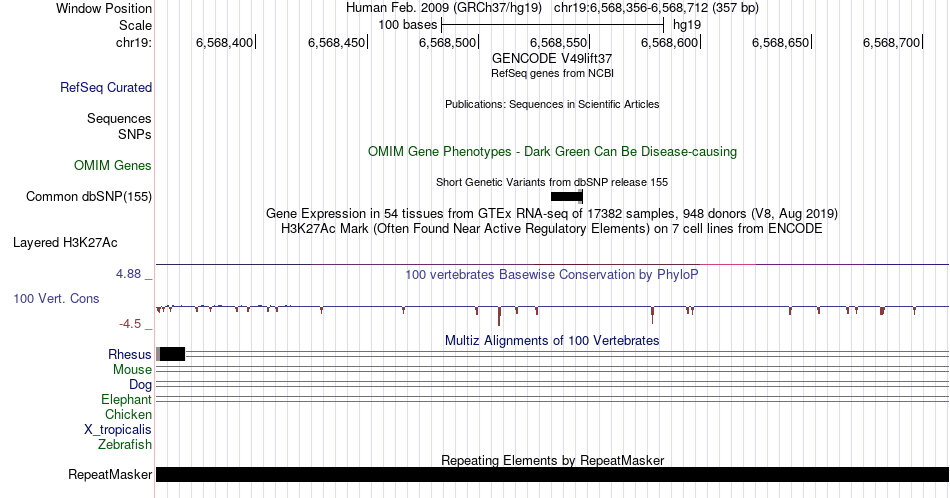This screenshot has height=498, width=950.
Task: Click the 6,568,700 ruler position
Action: click(x=892, y=42)
